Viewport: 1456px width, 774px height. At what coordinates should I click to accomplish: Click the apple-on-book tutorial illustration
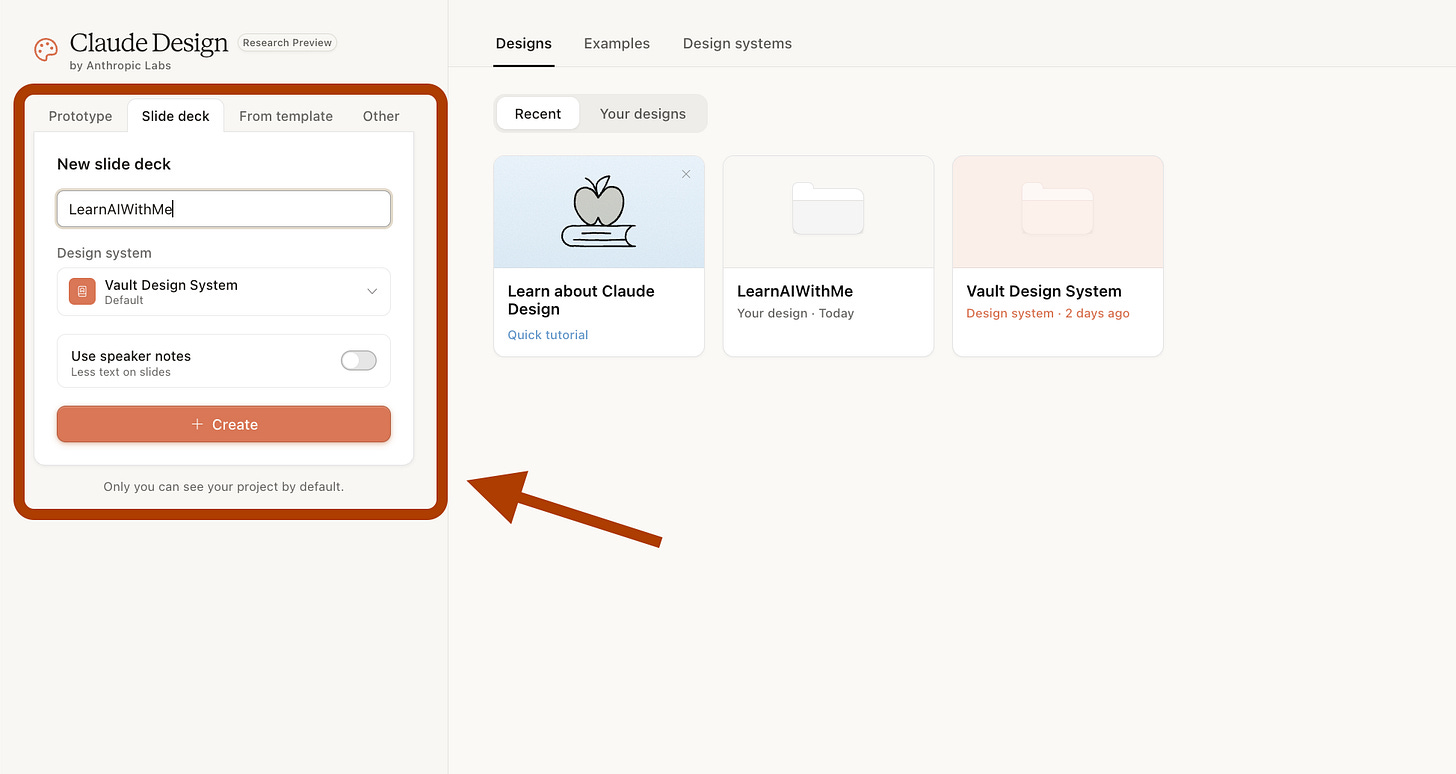[598, 212]
